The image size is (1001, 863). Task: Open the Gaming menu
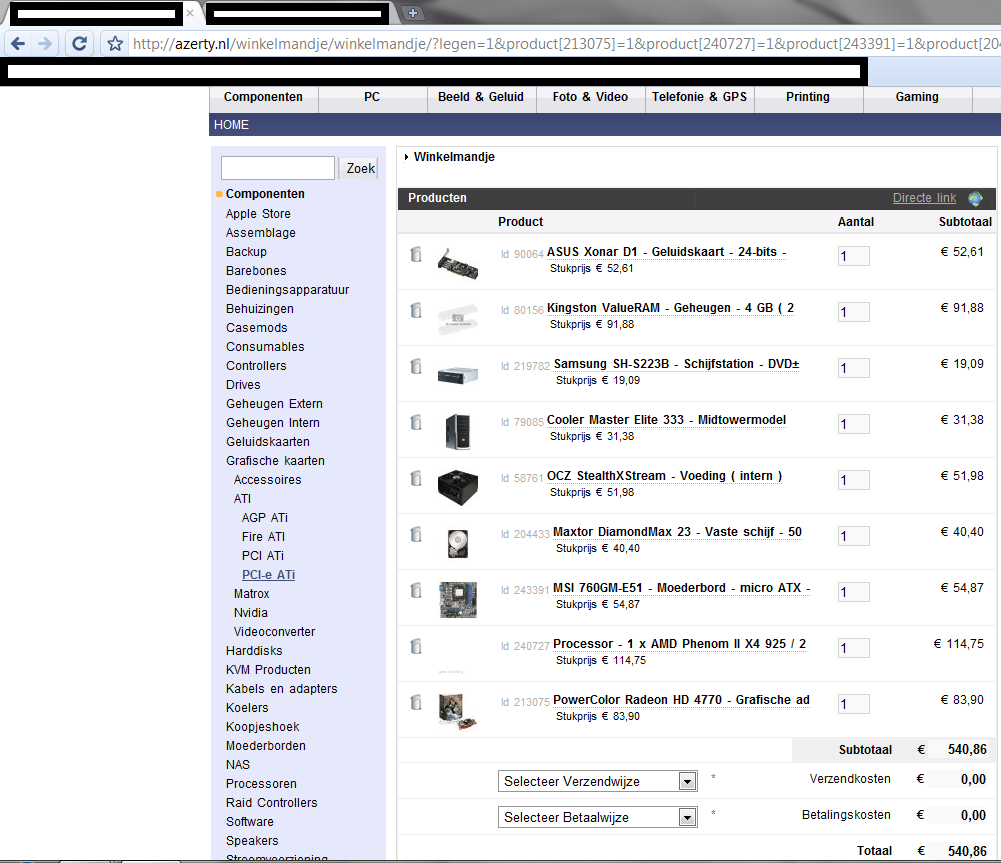[917, 97]
